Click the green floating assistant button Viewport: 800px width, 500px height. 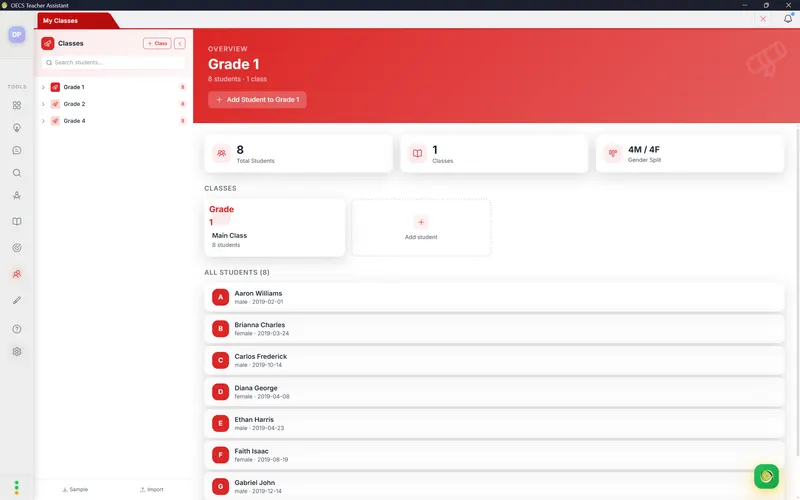766,476
